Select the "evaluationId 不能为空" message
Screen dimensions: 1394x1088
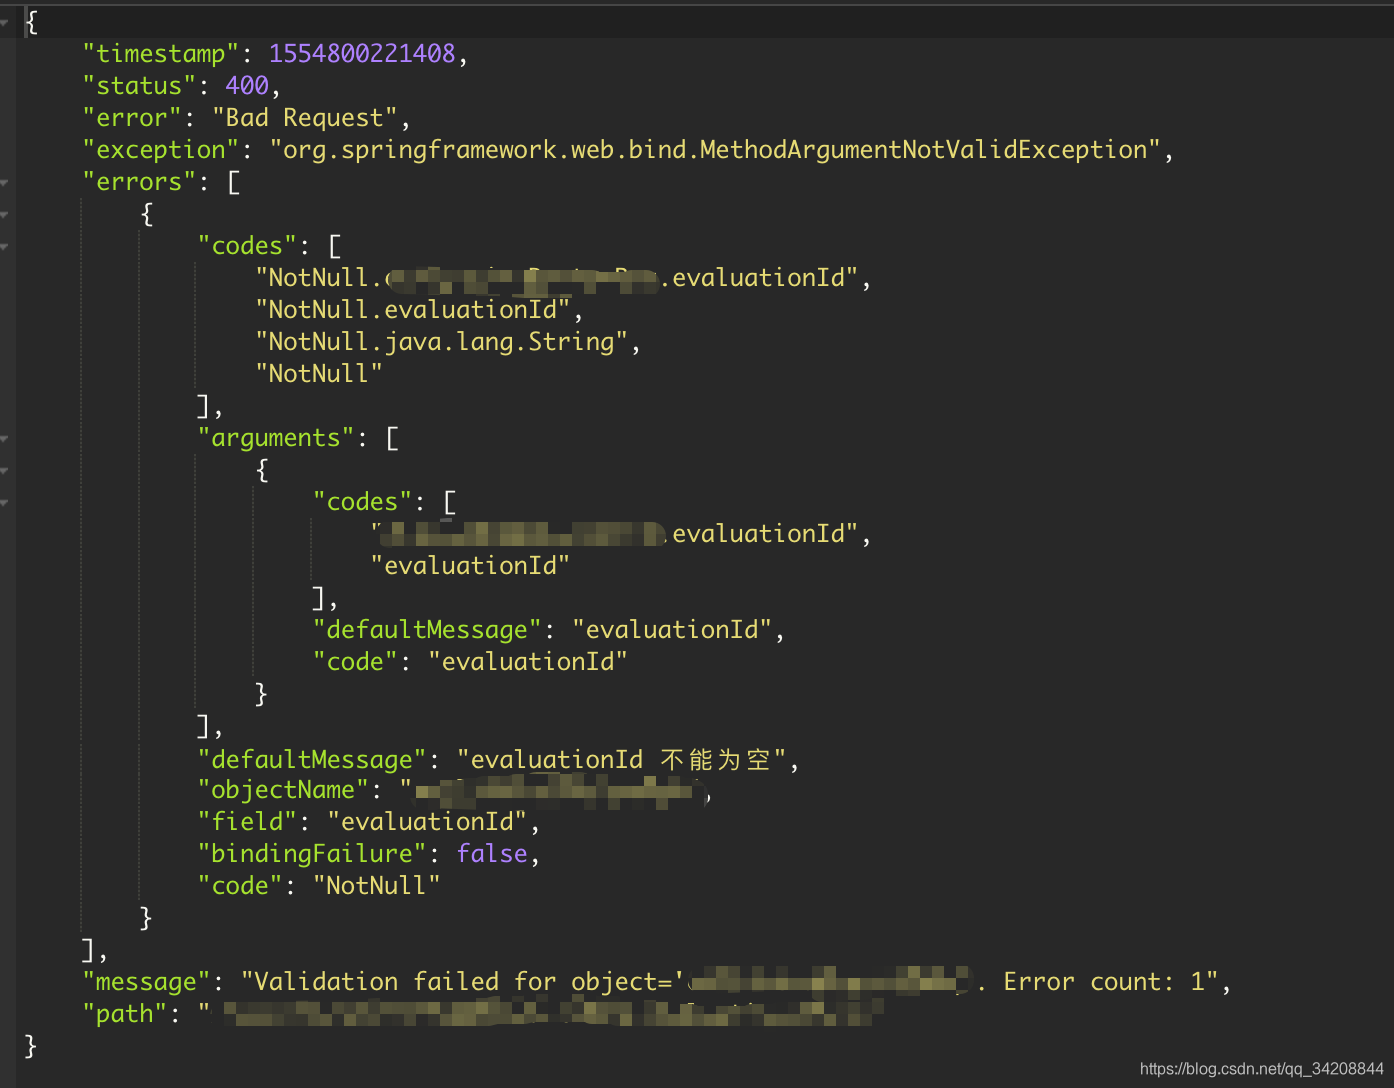point(621,760)
